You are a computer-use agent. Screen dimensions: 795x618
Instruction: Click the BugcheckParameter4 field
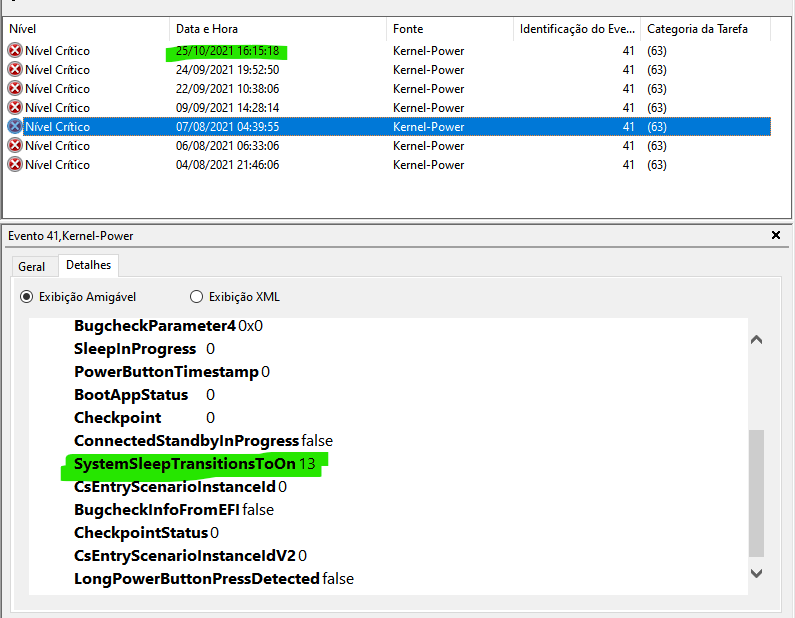pyautogui.click(x=168, y=325)
